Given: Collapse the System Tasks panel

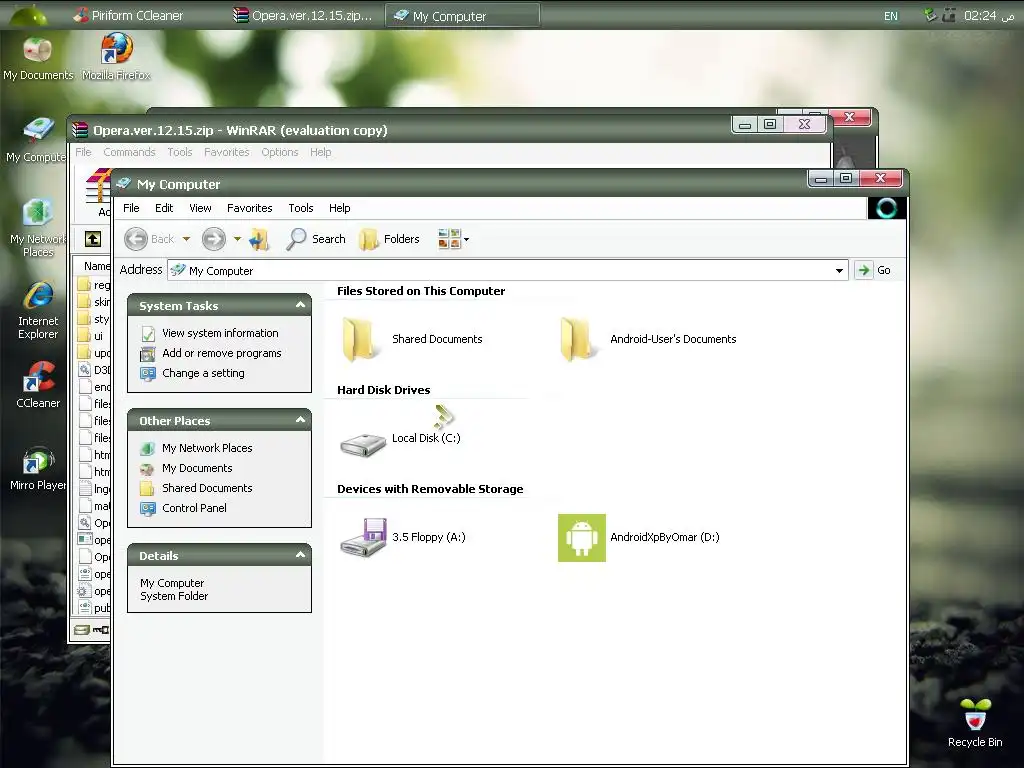Looking at the screenshot, I should pyautogui.click(x=300, y=305).
